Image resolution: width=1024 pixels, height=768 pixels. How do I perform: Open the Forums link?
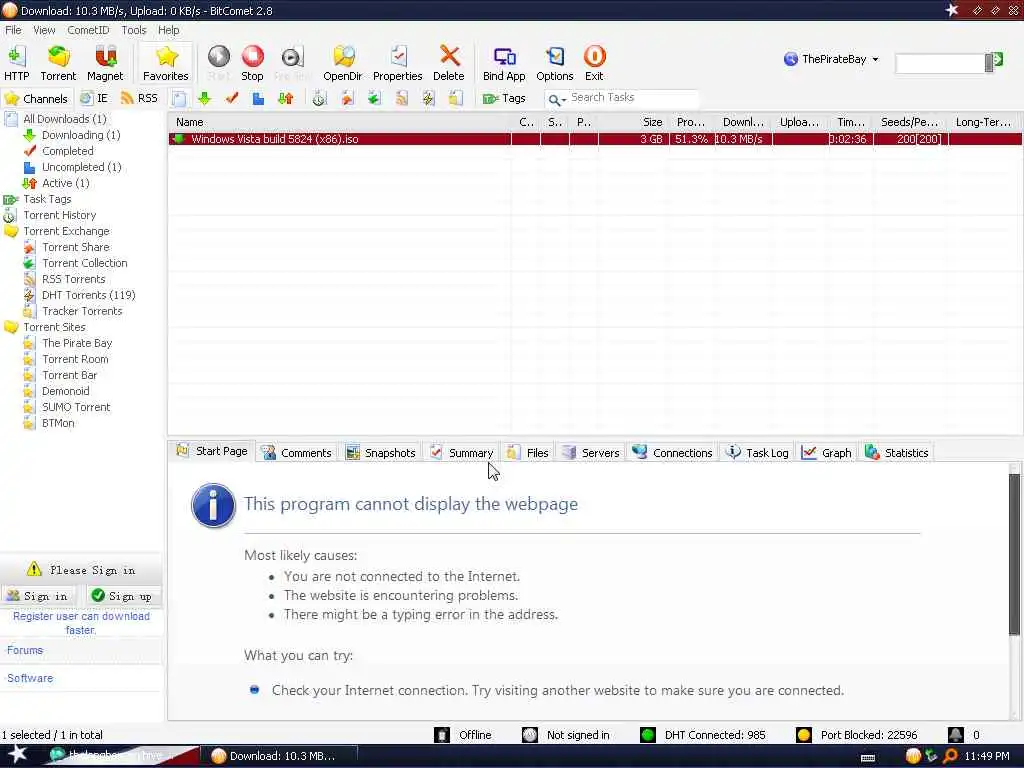(x=25, y=650)
